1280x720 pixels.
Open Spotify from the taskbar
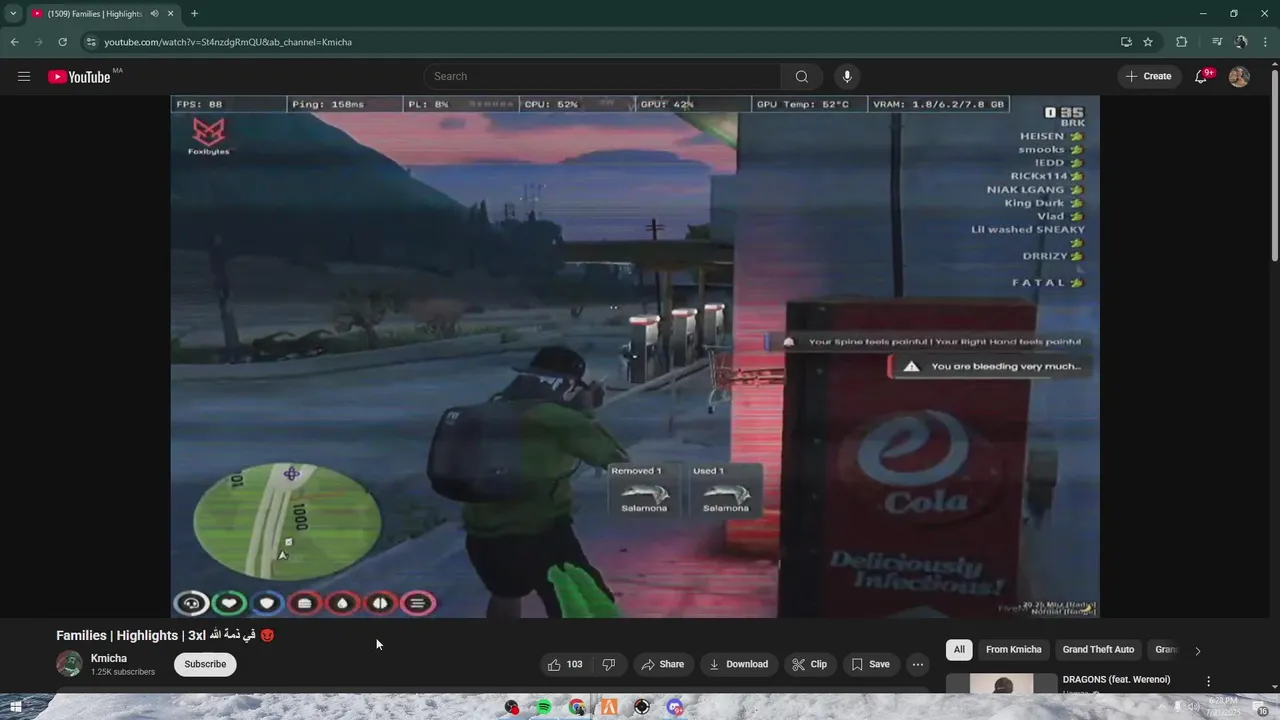[544, 707]
